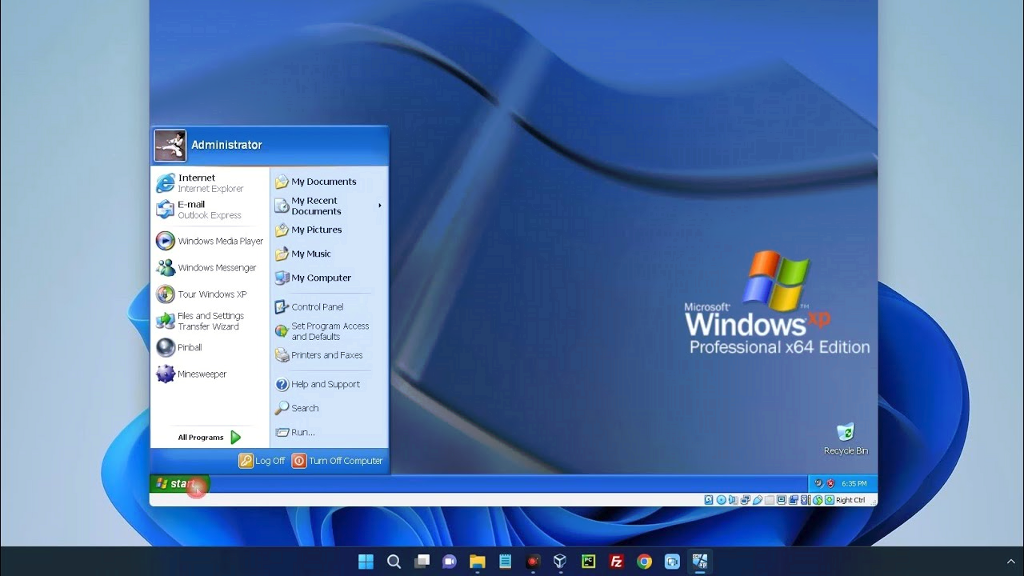Click the XP tray clock 6:35 PM

854,484
